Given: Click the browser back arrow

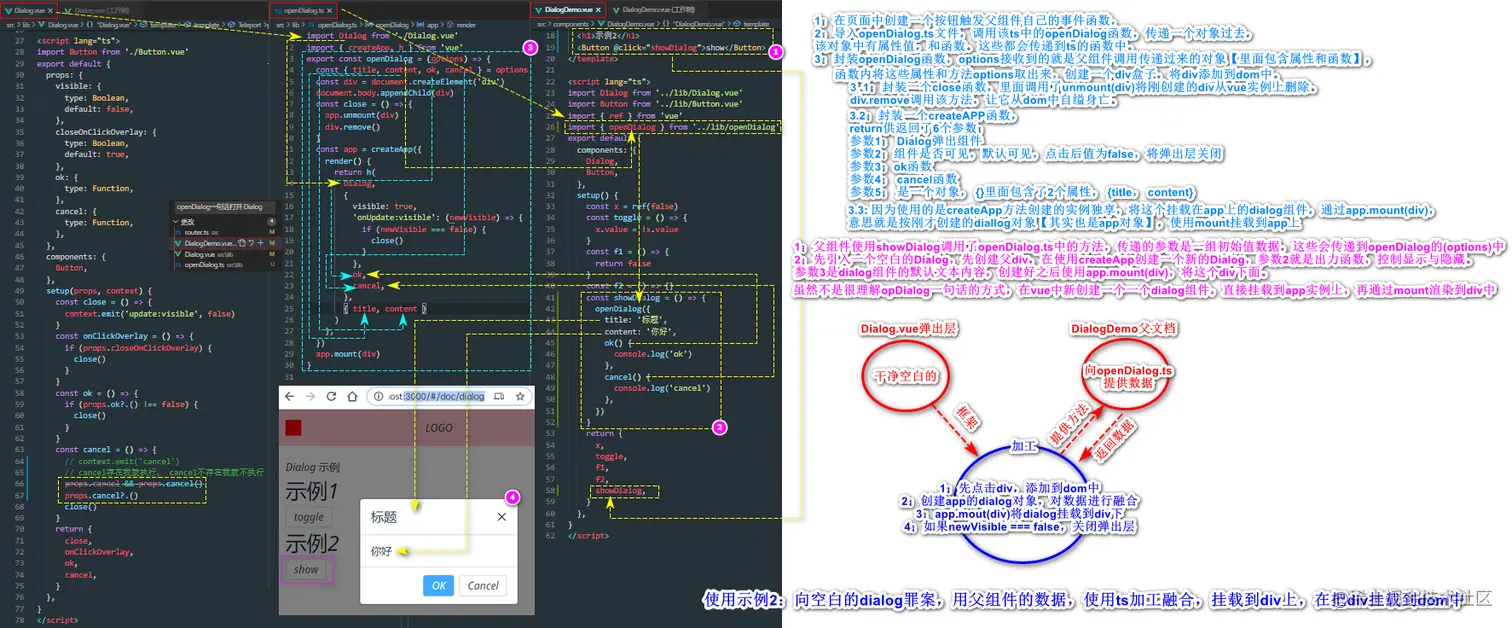Looking at the screenshot, I should pyautogui.click(x=289, y=397).
